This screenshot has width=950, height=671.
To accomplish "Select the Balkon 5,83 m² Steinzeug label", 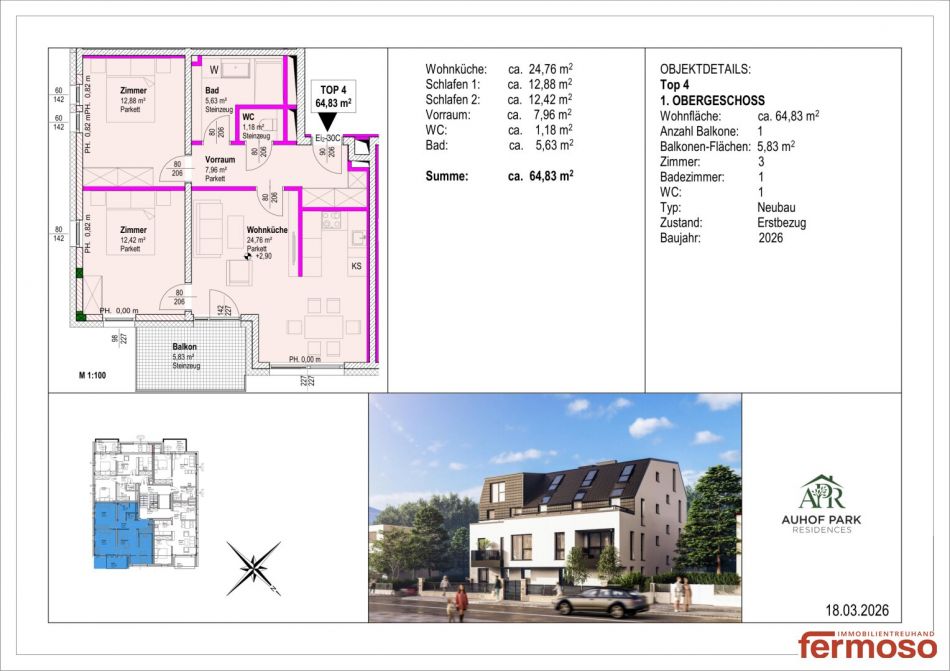I will point(185,356).
